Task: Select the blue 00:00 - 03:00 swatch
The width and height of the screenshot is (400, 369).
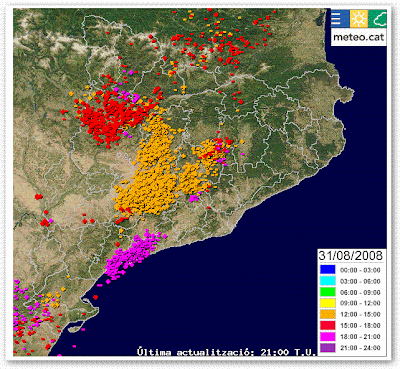Action: tap(328, 269)
